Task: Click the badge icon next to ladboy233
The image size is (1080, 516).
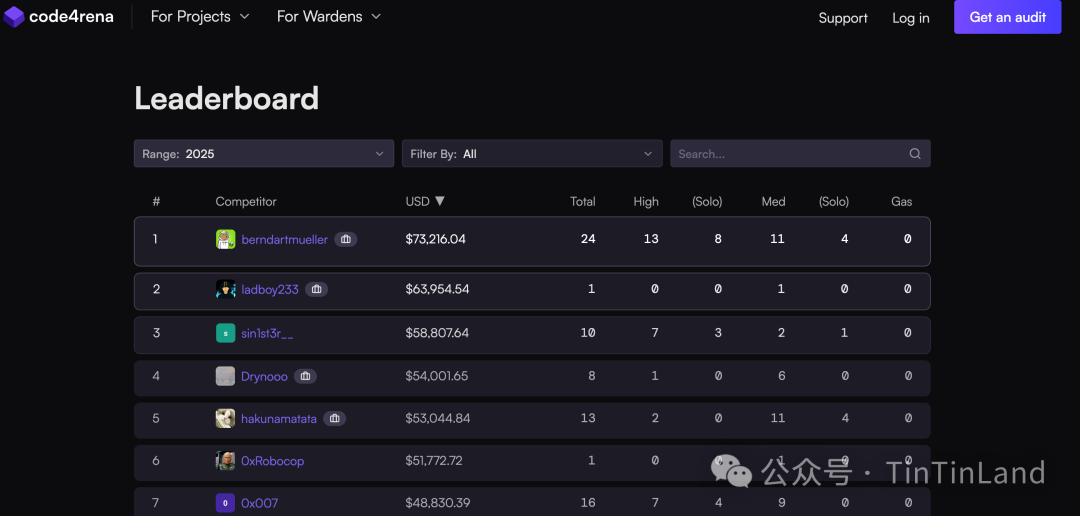Action: tap(317, 289)
